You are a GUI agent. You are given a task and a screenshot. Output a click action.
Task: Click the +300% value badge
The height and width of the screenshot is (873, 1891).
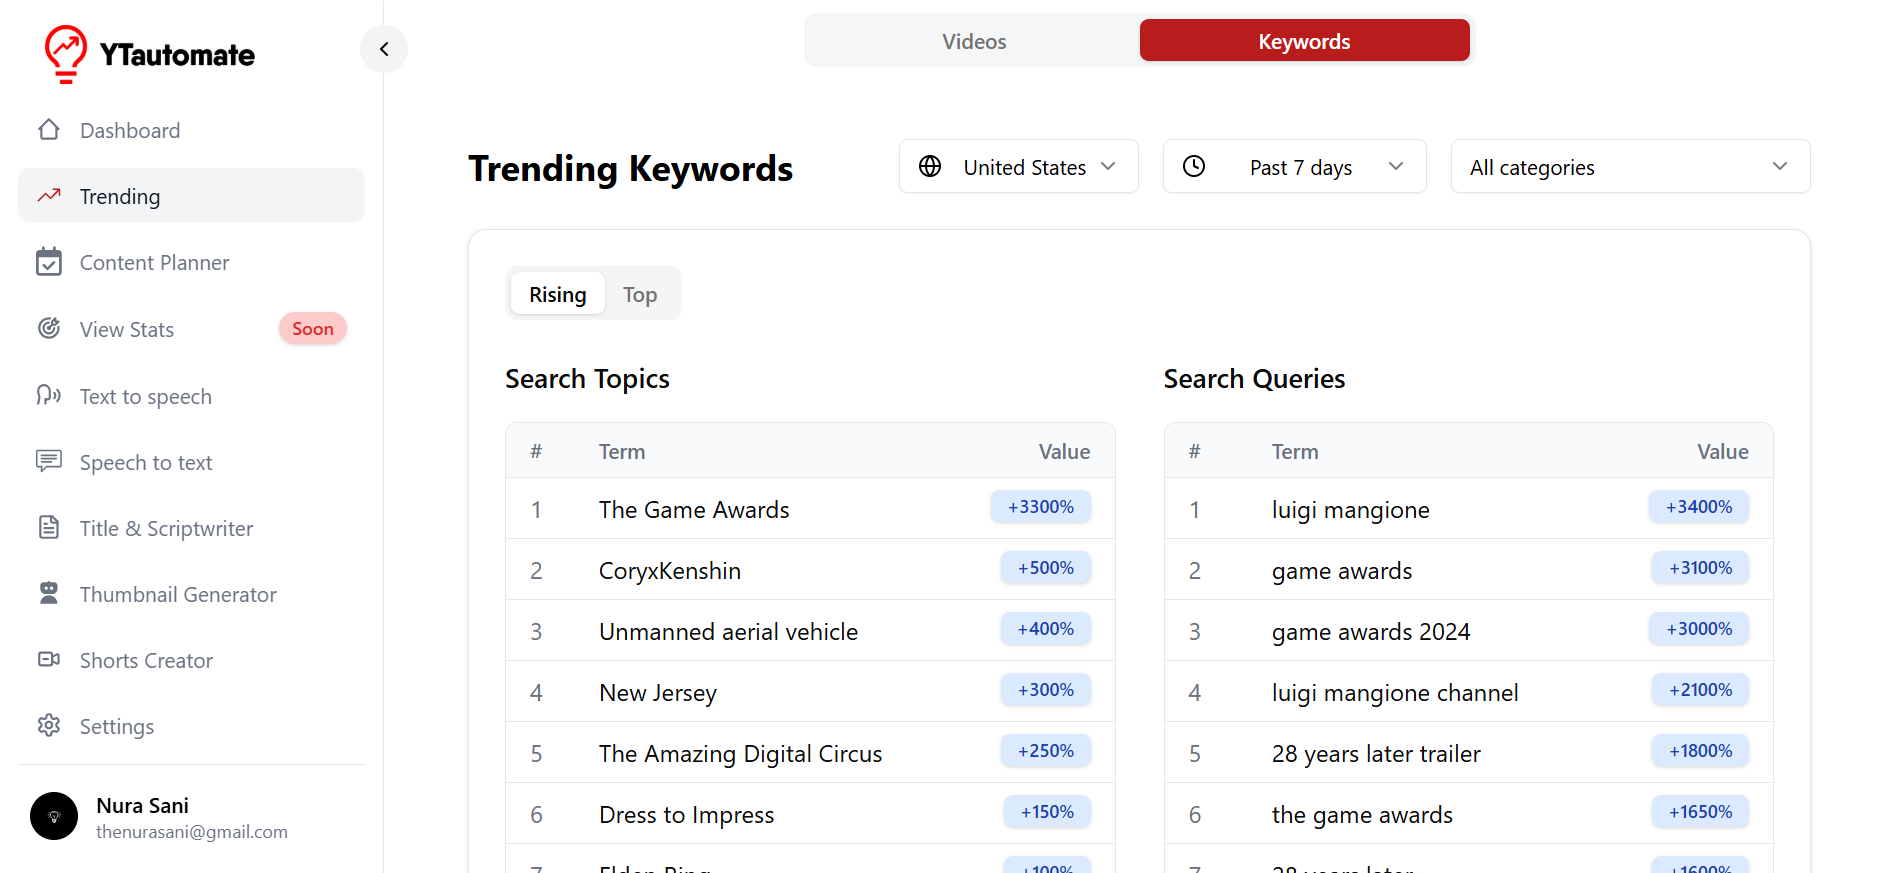point(1046,690)
